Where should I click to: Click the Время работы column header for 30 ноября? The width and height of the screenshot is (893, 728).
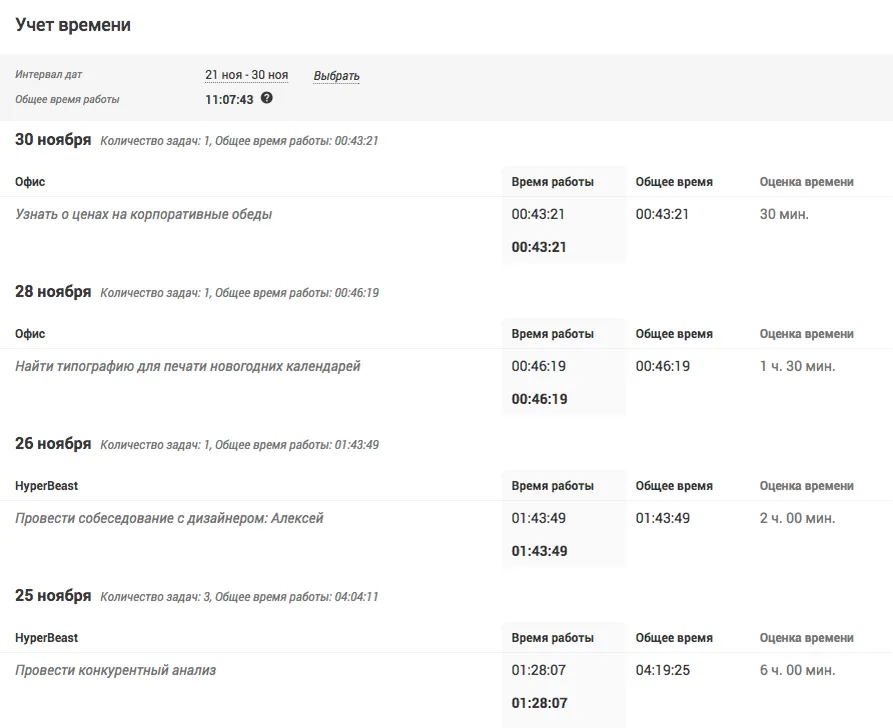(x=552, y=182)
